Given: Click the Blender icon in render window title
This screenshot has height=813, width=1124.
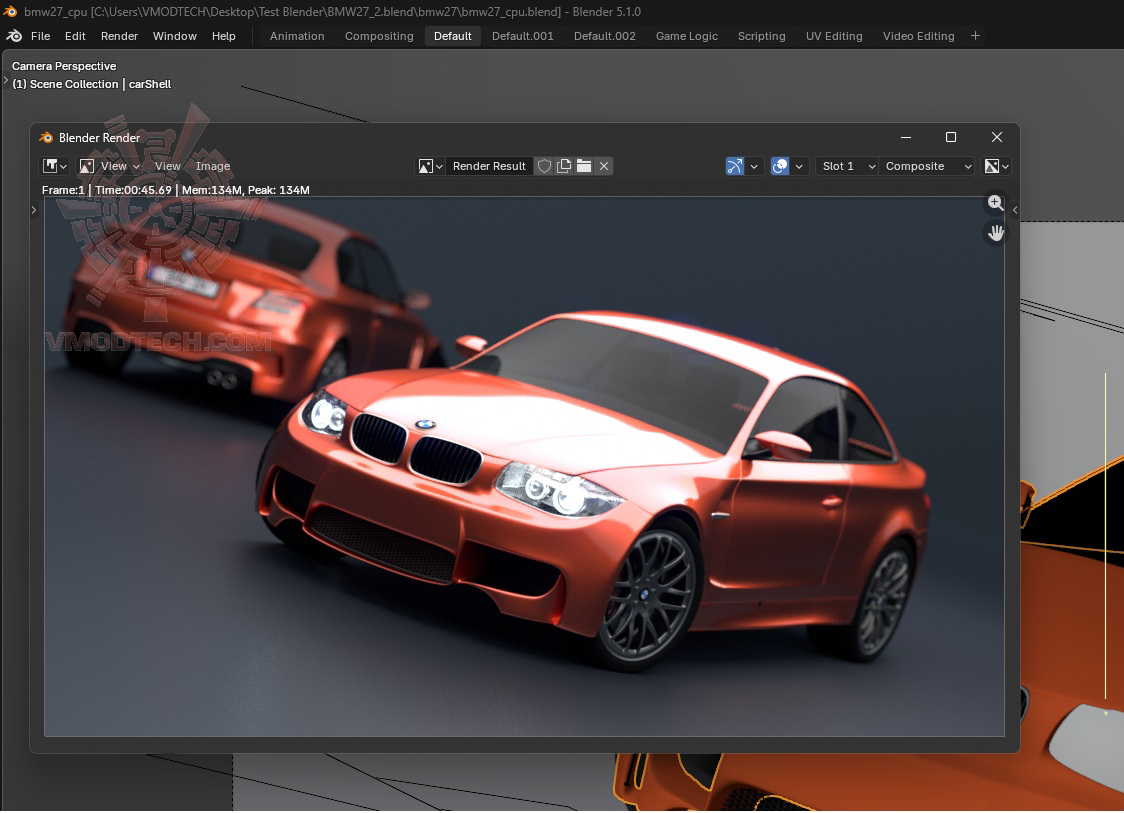Looking at the screenshot, I should [x=46, y=137].
